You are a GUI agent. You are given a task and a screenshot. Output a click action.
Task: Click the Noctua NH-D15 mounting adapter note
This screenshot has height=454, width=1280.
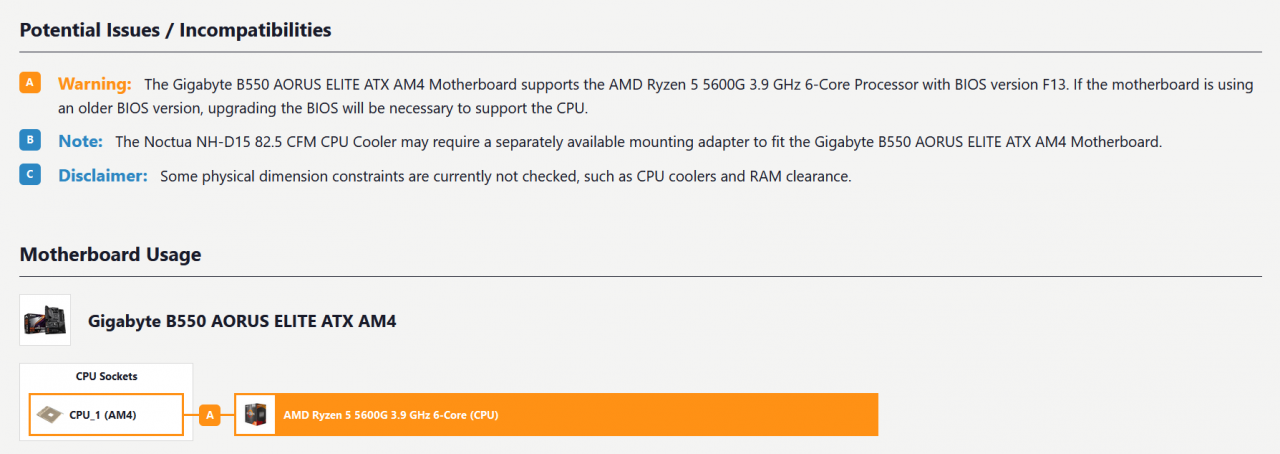[638, 142]
